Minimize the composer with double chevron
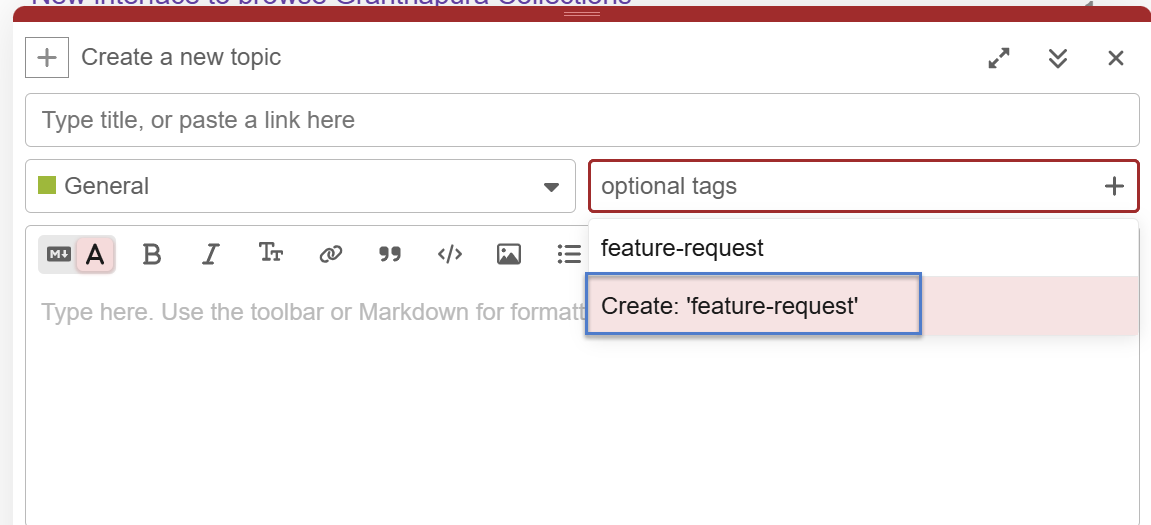The height and width of the screenshot is (525, 1151). click(x=1057, y=58)
